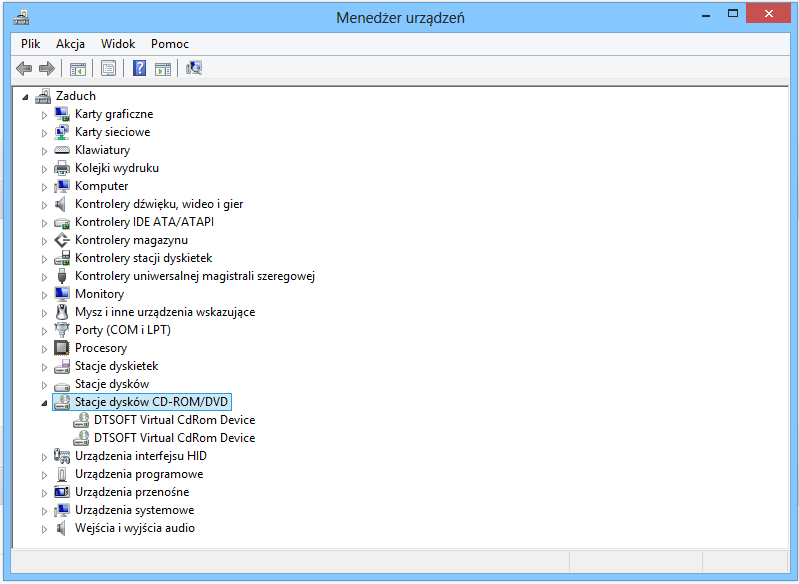Screen dimensions: 799x584
Task: Select first DTSOFT Virtual CdRom Device text
Action: [174, 420]
